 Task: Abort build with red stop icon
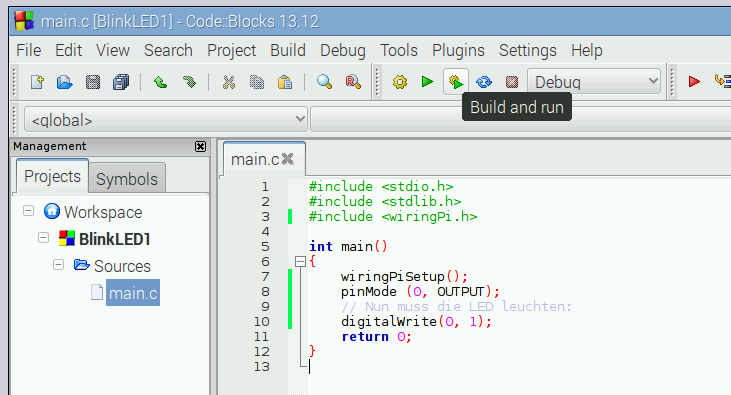(x=512, y=83)
